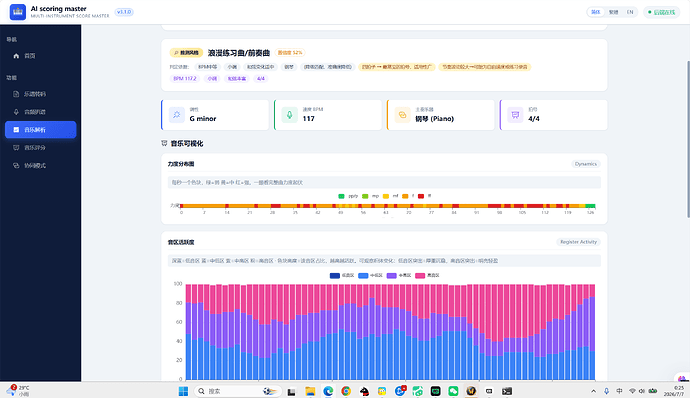The image size is (690, 398).
Task: Open the 音乐评分 sidebar entry
Action: pos(40,147)
